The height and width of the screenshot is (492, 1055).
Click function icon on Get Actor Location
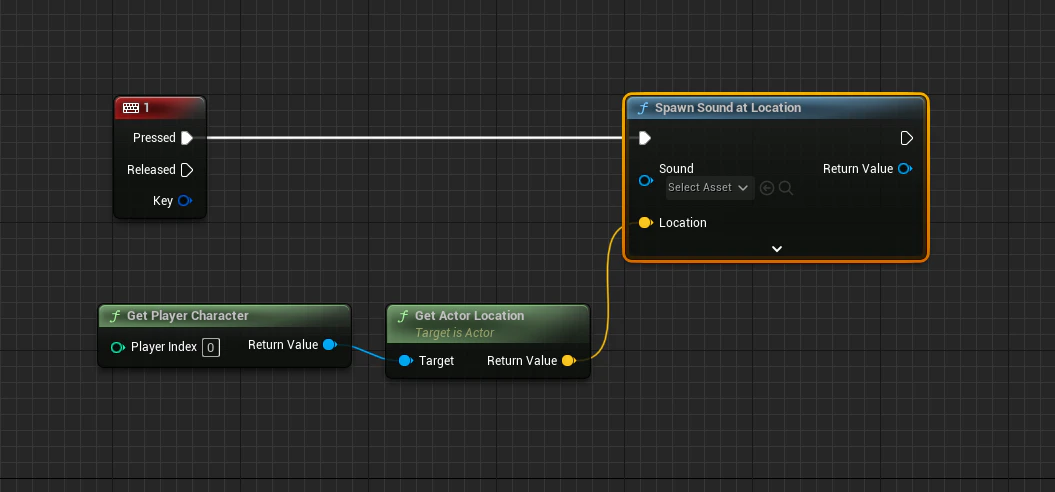coord(402,316)
